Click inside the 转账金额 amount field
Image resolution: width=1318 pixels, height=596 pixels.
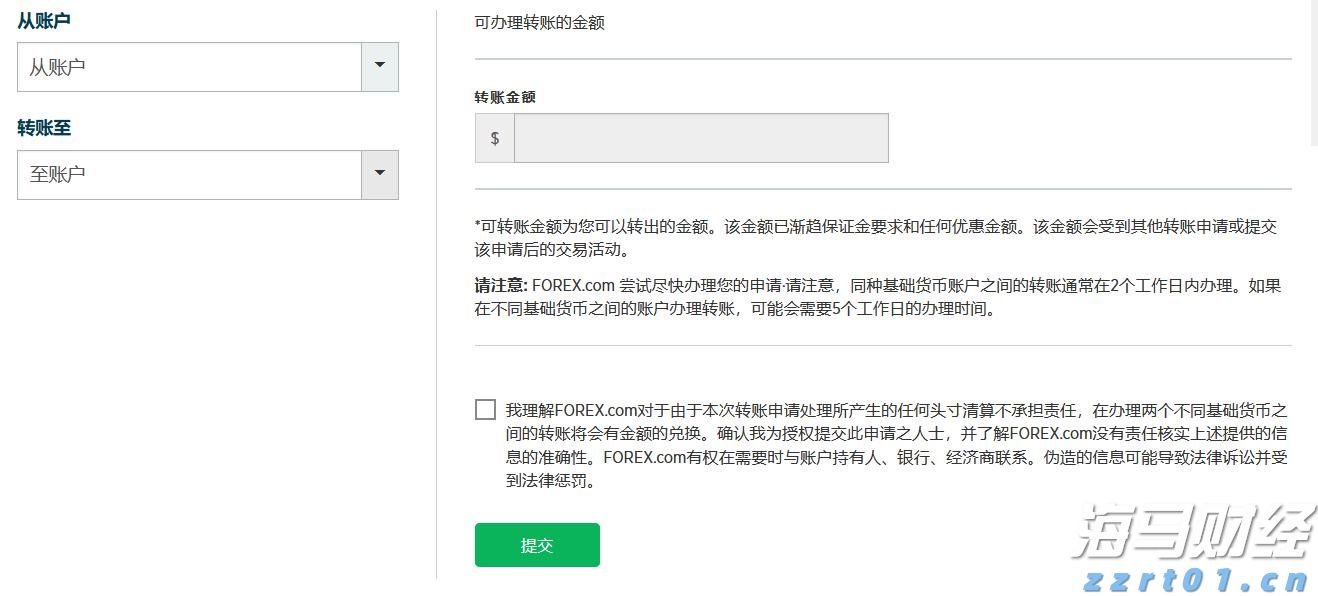tap(698, 137)
